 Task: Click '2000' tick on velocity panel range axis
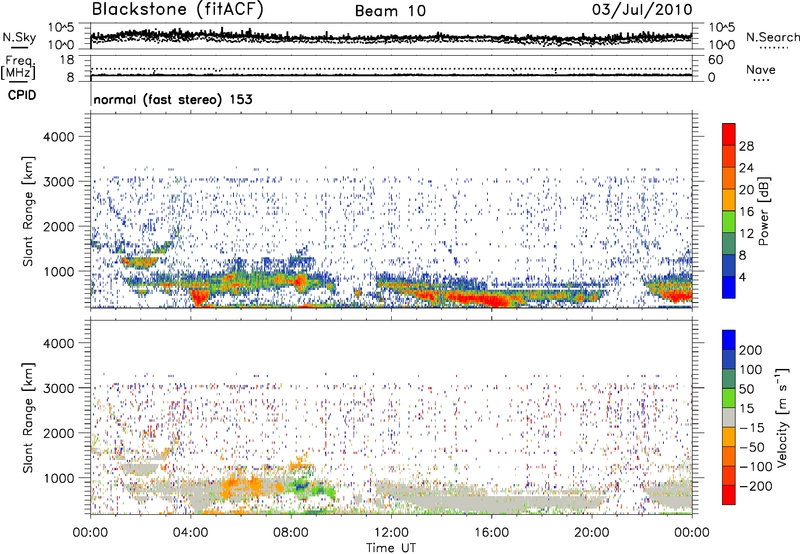tap(58, 433)
